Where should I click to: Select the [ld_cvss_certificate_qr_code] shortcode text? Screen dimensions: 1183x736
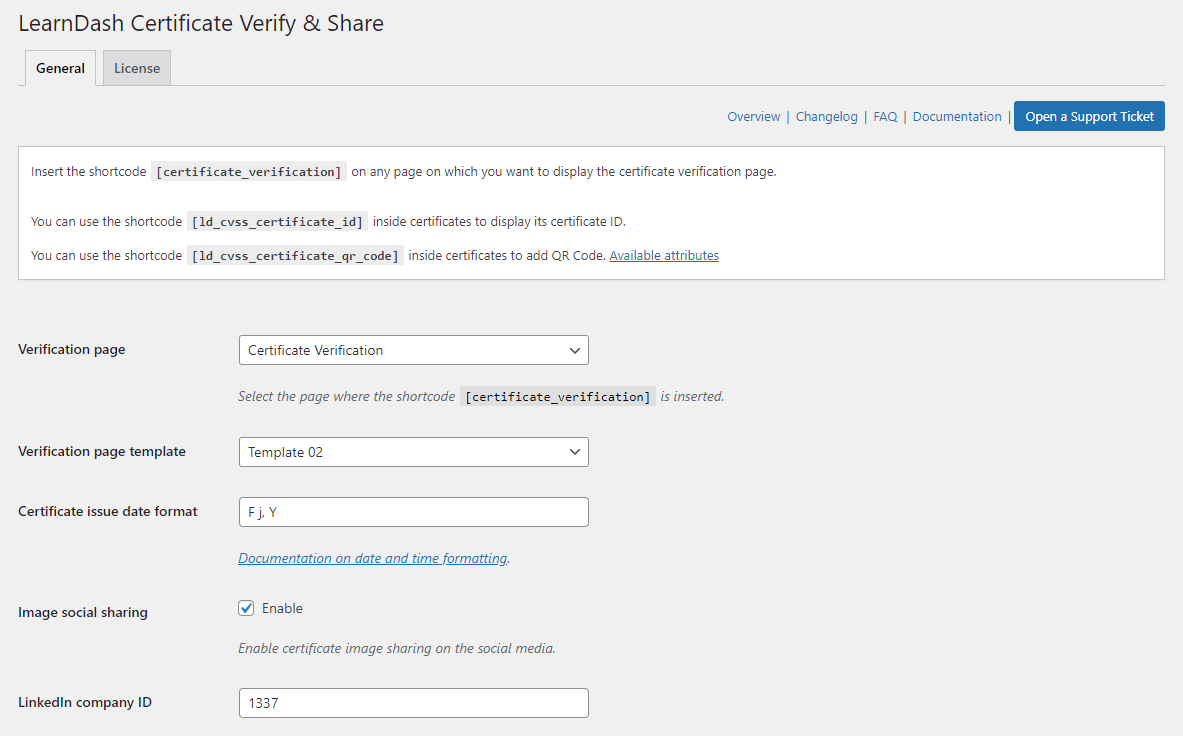tap(295, 256)
